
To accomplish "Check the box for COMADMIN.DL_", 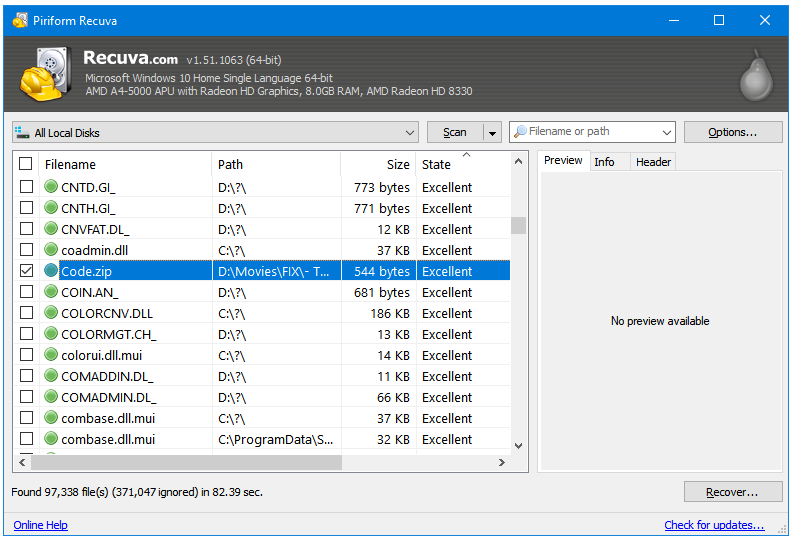I will point(26,397).
